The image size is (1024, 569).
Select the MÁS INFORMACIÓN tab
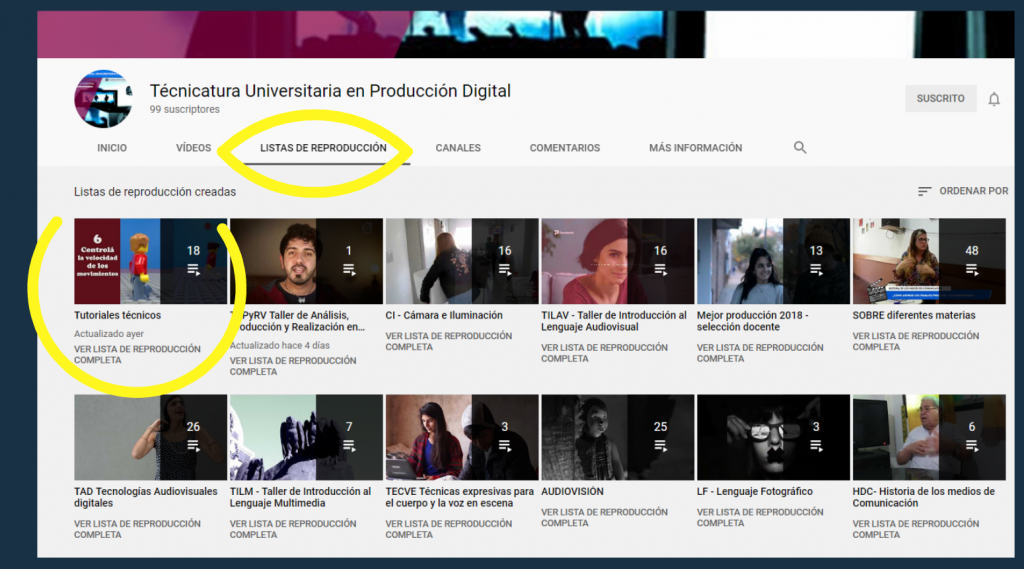tap(695, 148)
